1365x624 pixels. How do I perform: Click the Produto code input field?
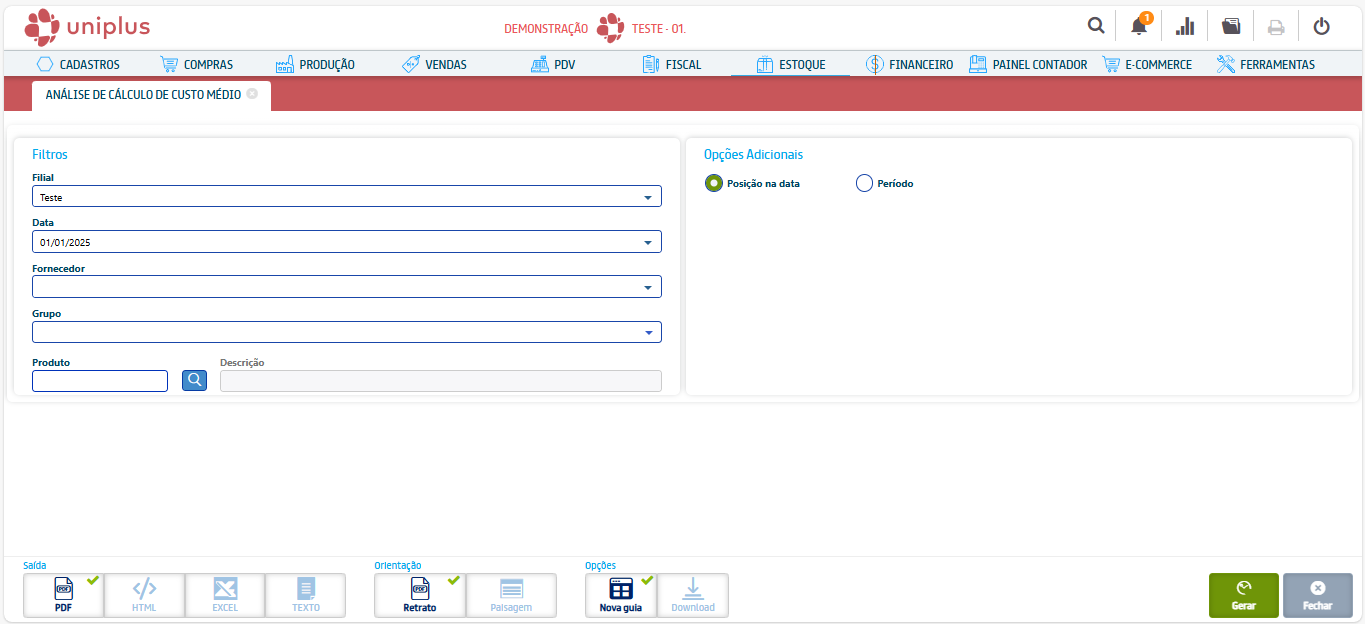point(100,381)
